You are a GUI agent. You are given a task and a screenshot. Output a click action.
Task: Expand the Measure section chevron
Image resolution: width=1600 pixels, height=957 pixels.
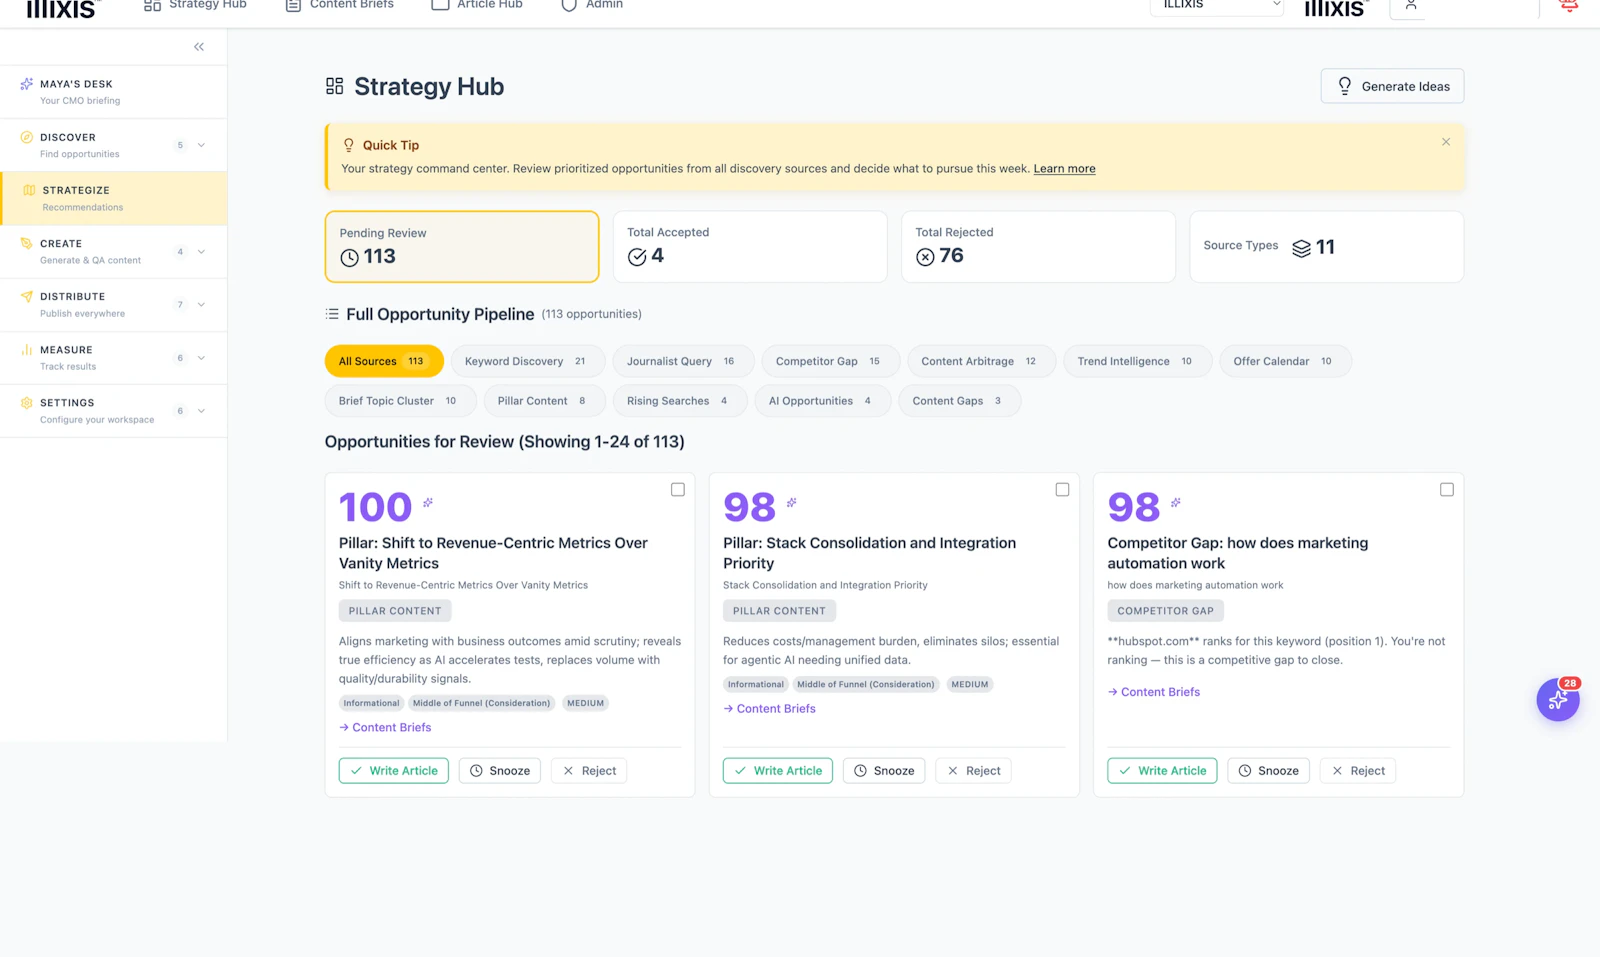click(201, 358)
